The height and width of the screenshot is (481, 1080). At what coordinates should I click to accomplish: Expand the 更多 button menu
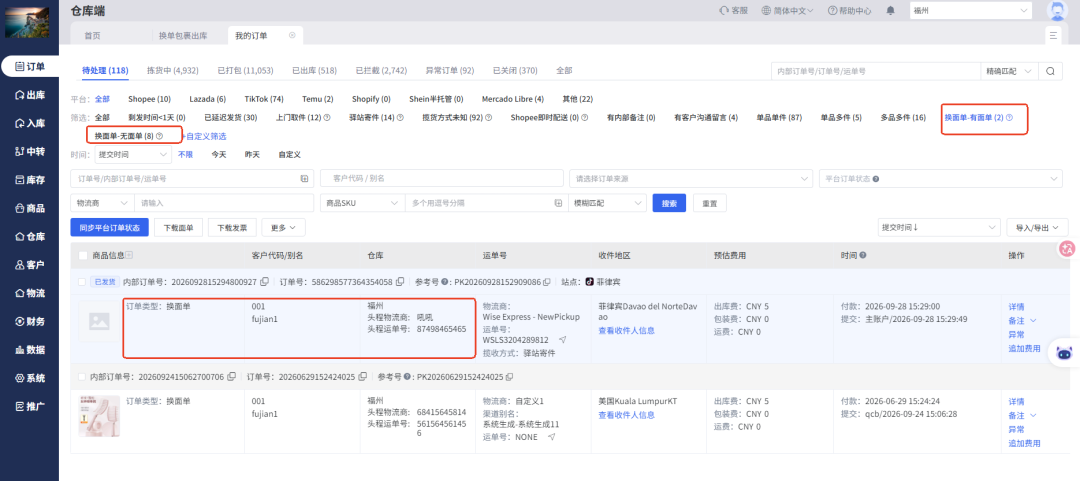point(284,227)
